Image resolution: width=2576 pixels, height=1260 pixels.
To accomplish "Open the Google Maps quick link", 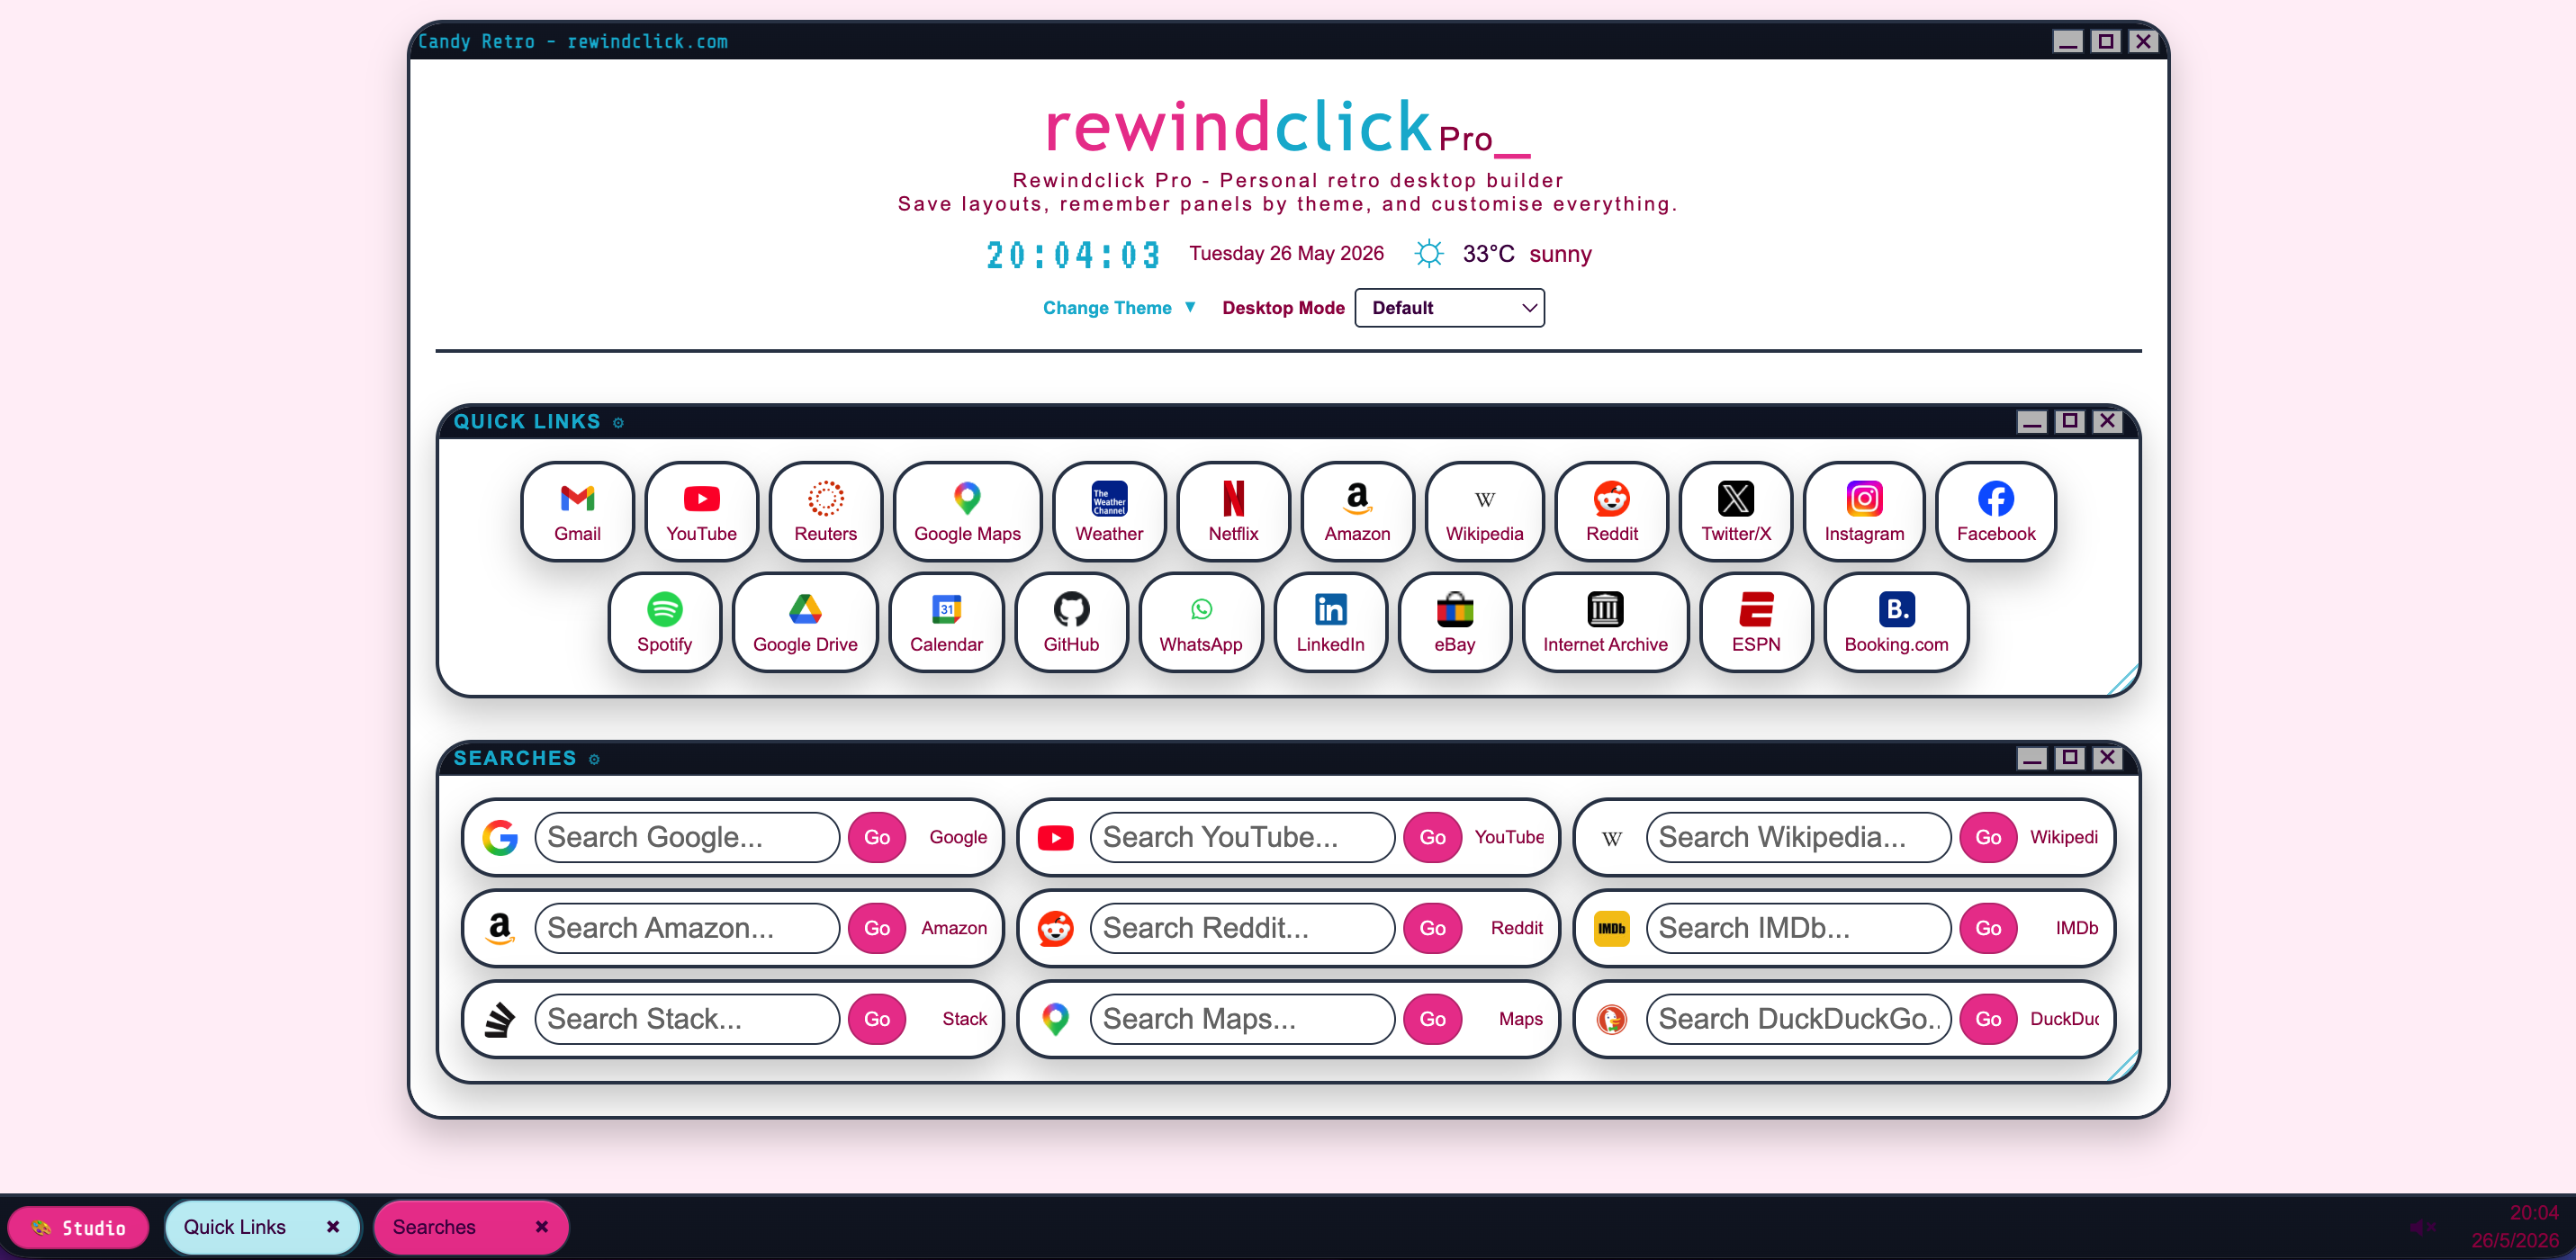I will pyautogui.click(x=967, y=512).
